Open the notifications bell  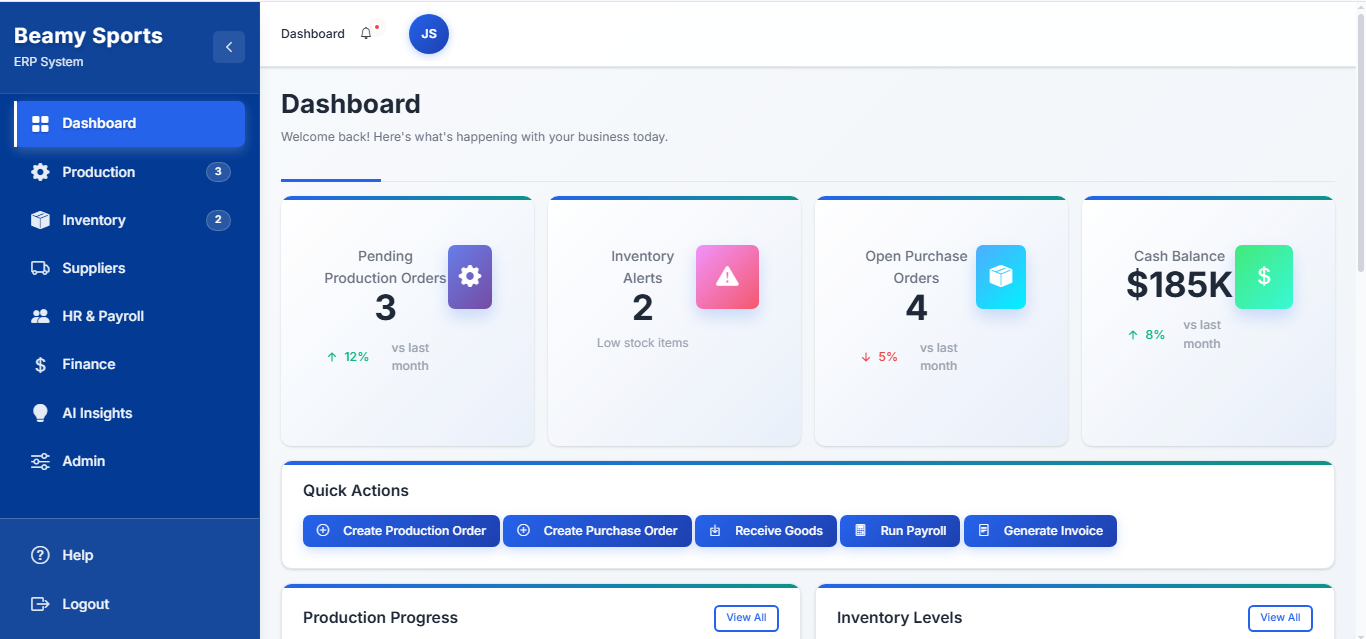click(x=366, y=34)
